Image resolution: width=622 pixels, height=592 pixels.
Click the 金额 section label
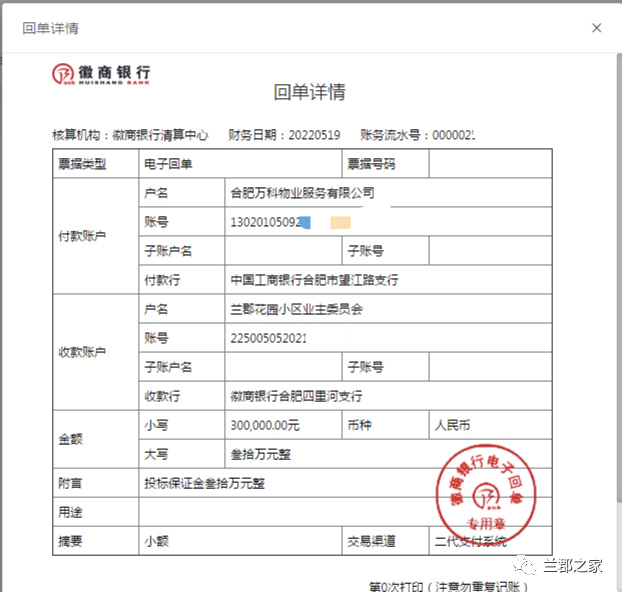tap(70, 439)
